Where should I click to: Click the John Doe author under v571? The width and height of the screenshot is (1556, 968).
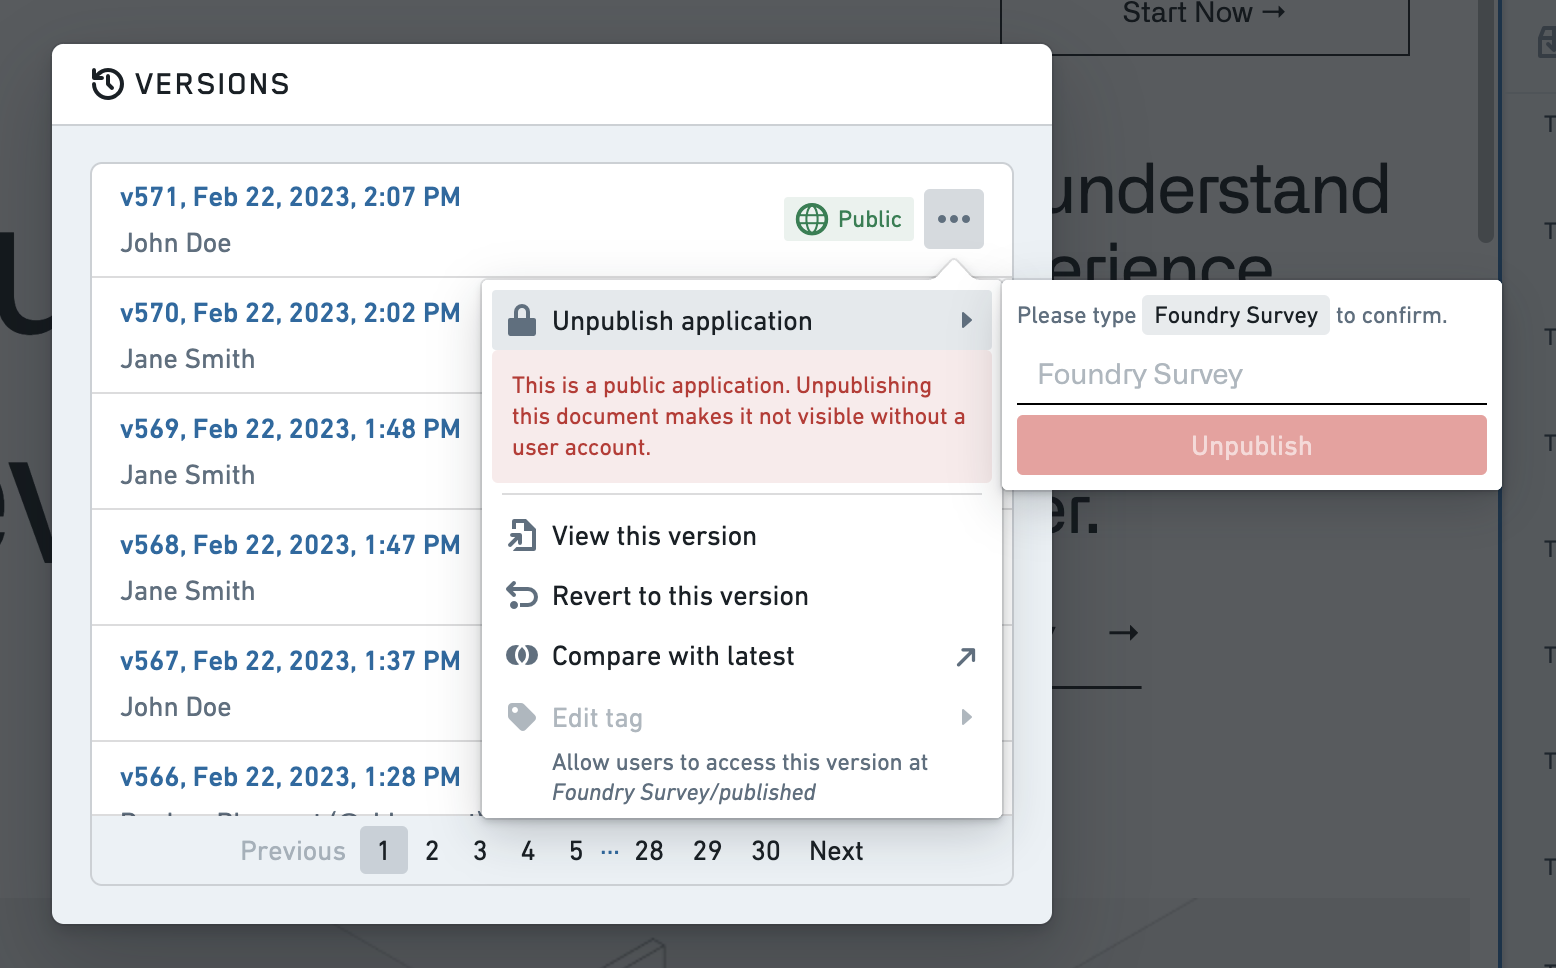[x=176, y=243]
